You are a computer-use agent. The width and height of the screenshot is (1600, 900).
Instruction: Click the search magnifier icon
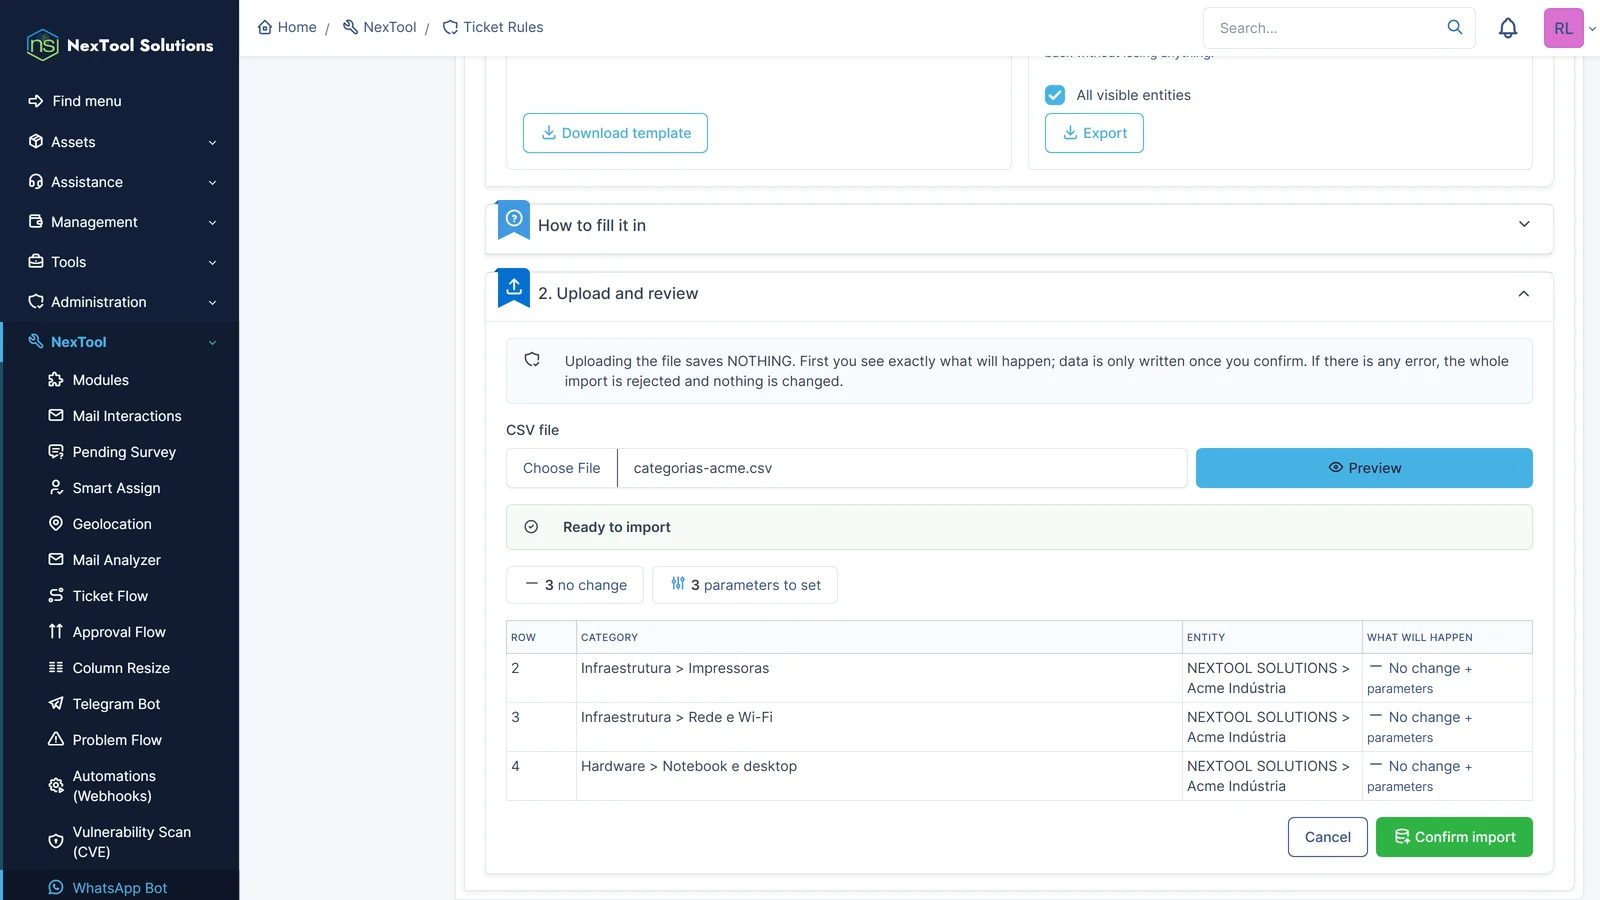coord(1455,27)
